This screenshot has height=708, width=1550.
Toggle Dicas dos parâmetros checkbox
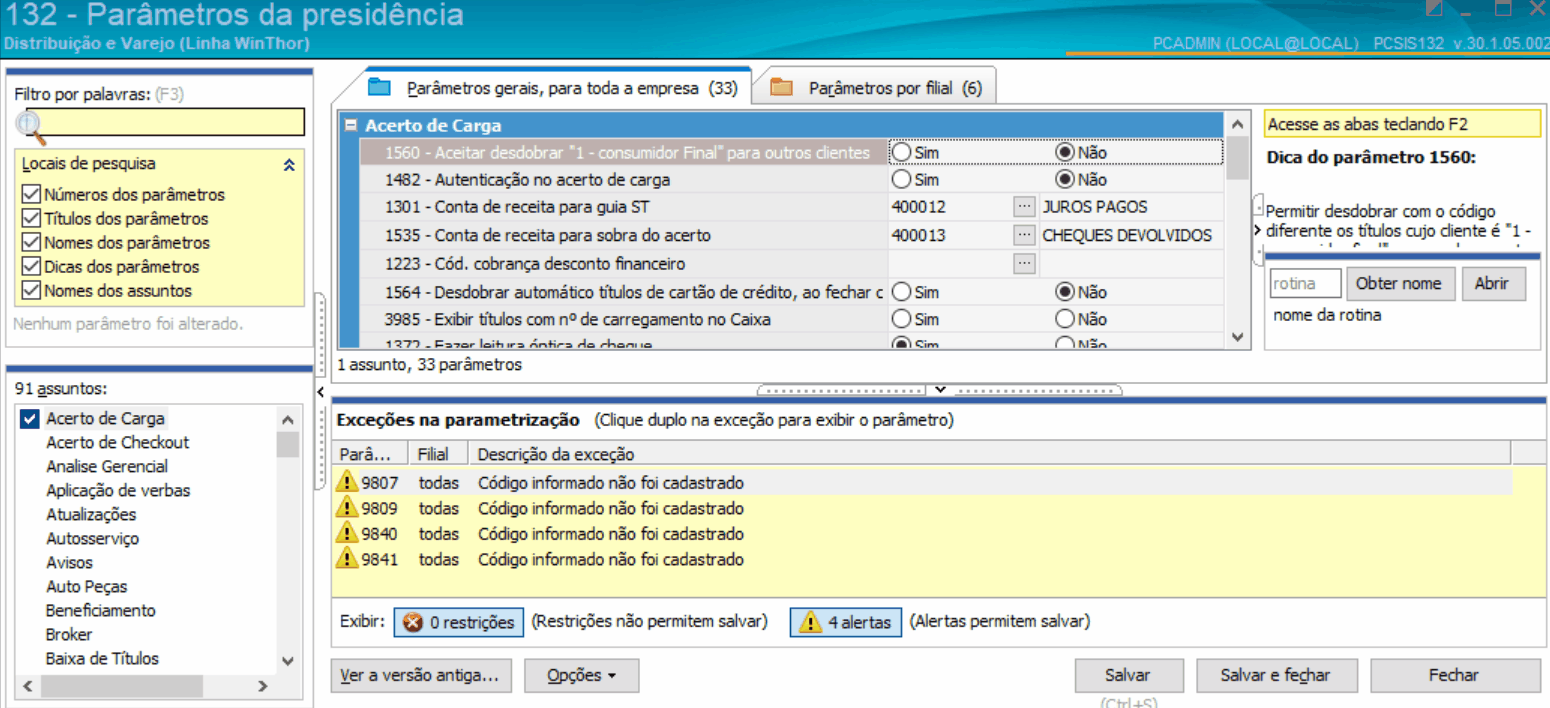pyautogui.click(x=31, y=267)
